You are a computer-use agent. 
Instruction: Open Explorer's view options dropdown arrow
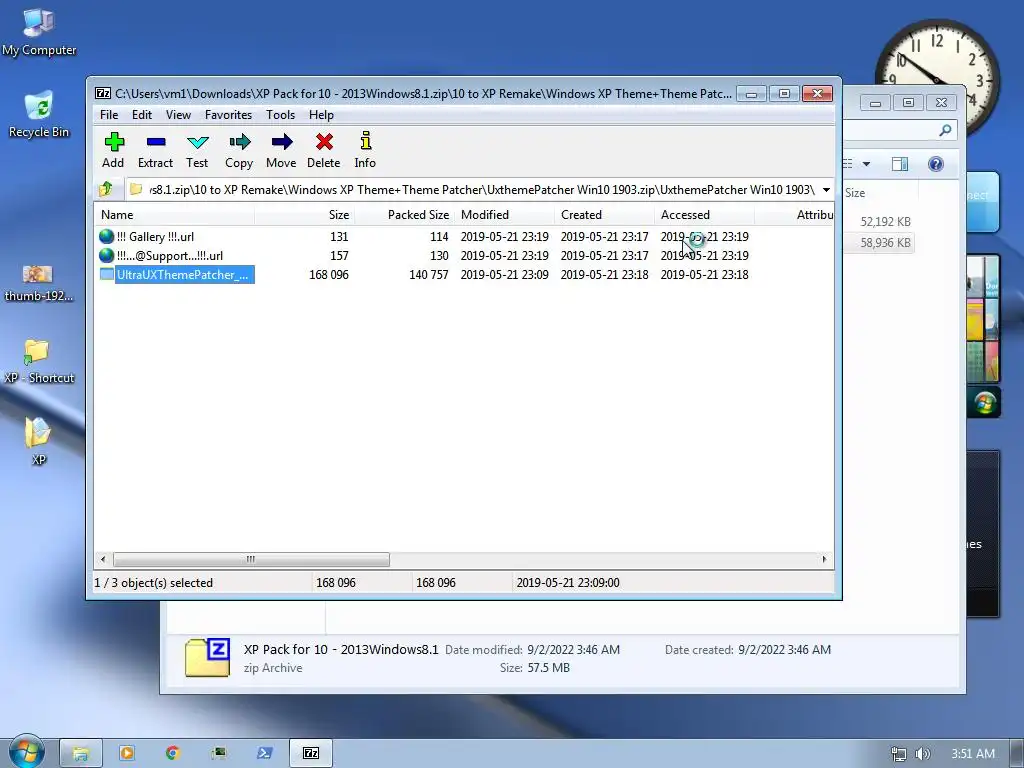pyautogui.click(x=866, y=164)
